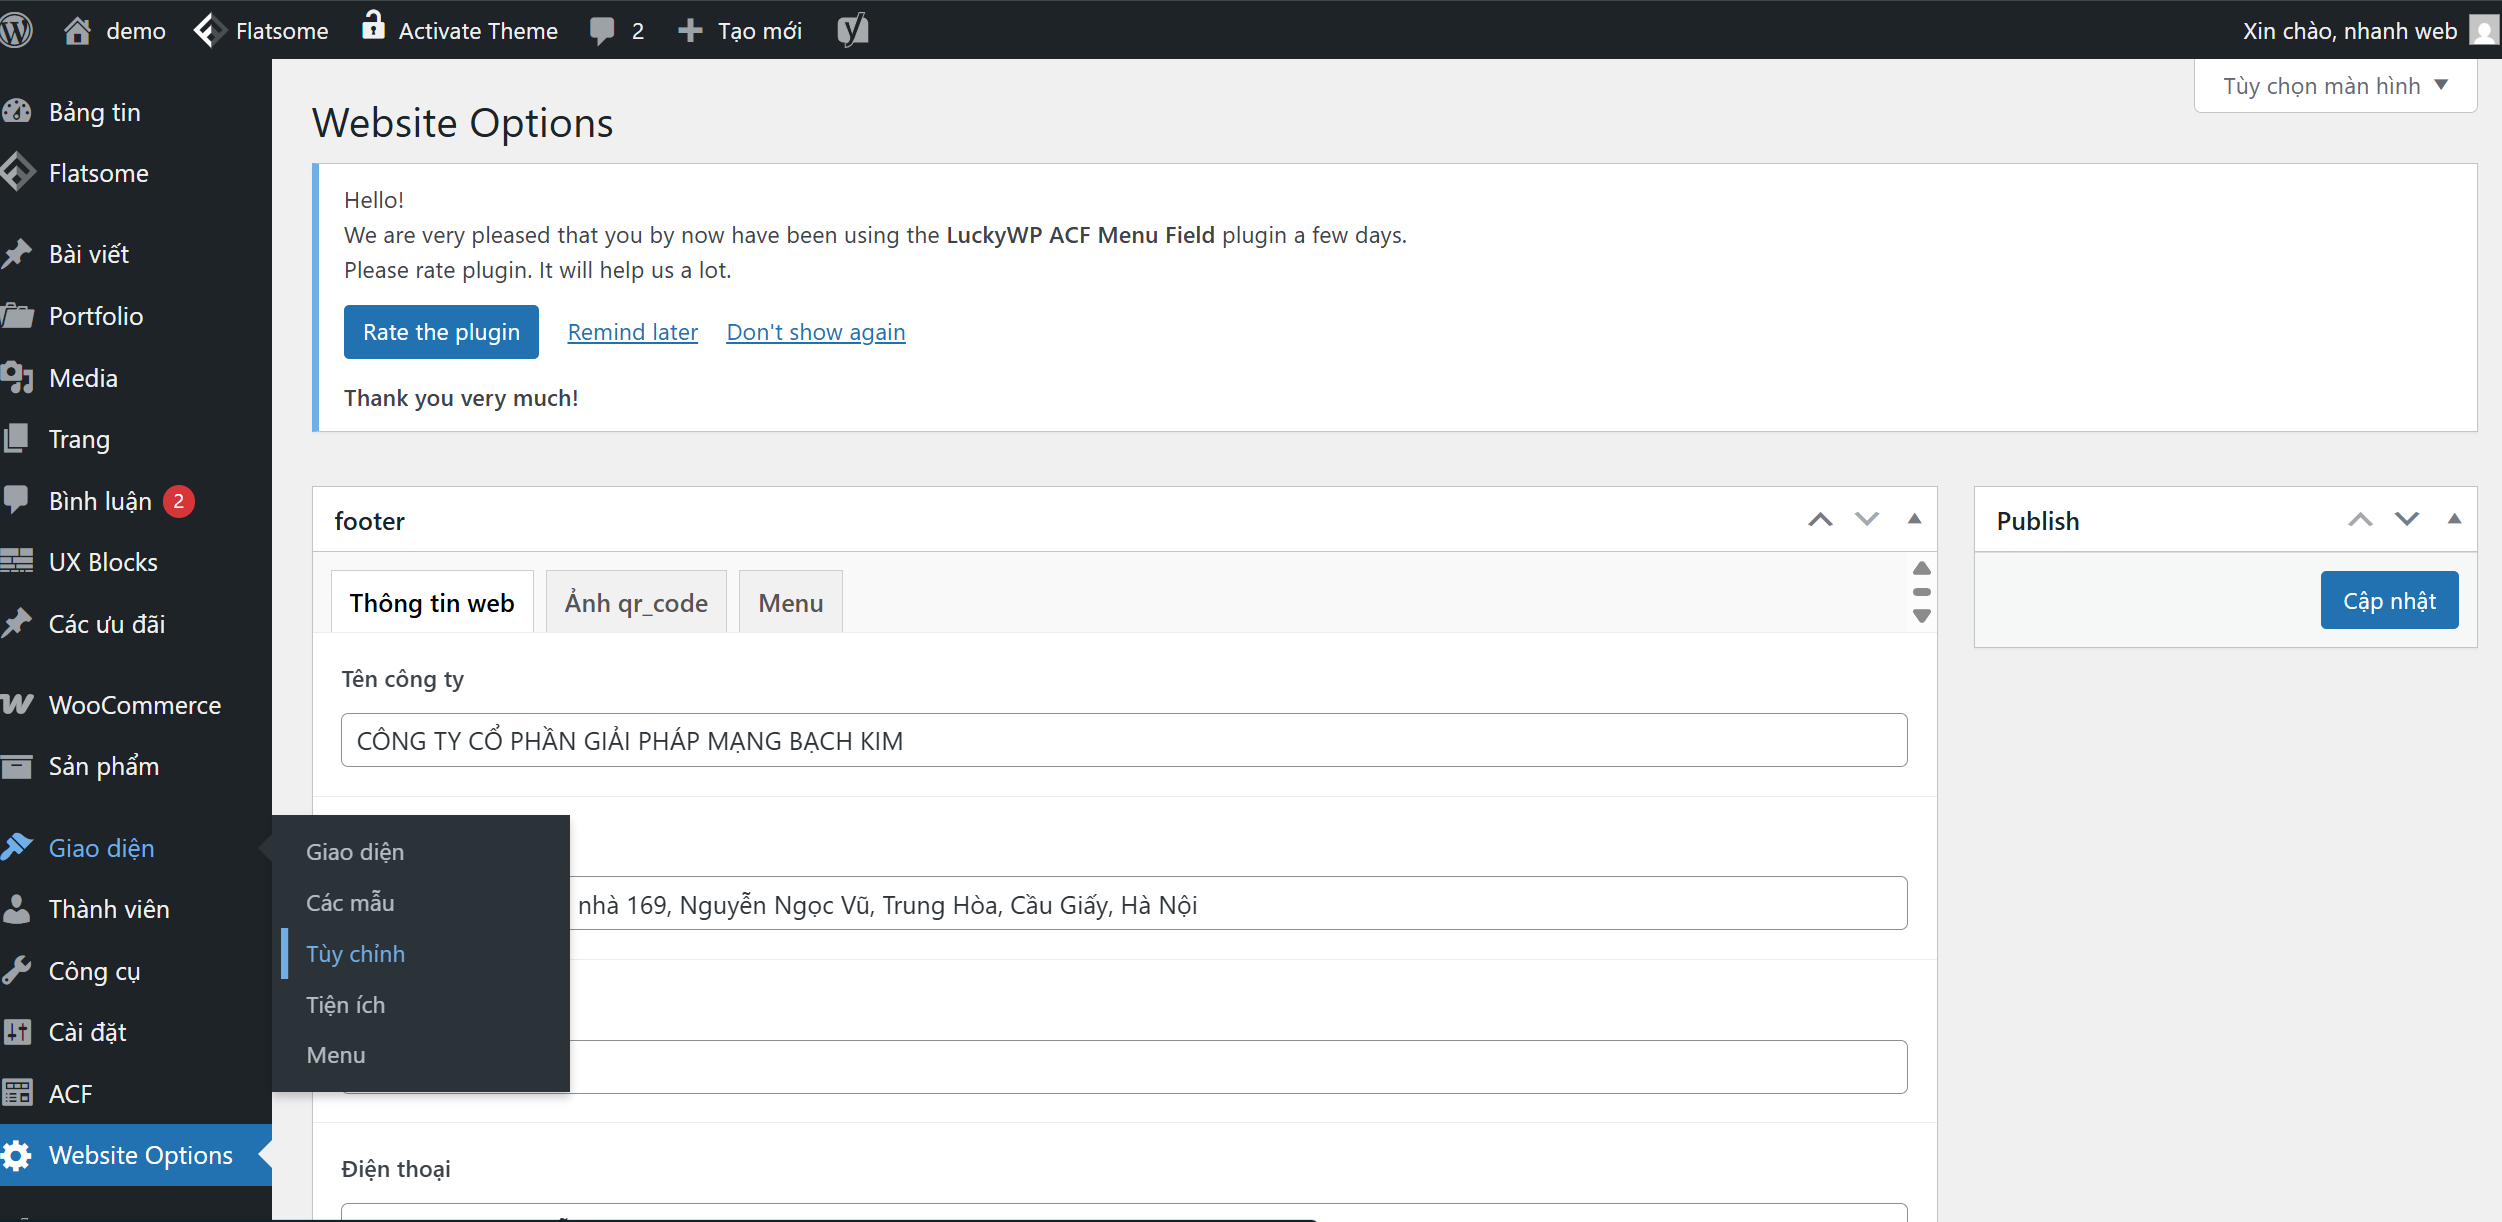
Task: Move footer panel up with chevron
Action: tap(1820, 519)
